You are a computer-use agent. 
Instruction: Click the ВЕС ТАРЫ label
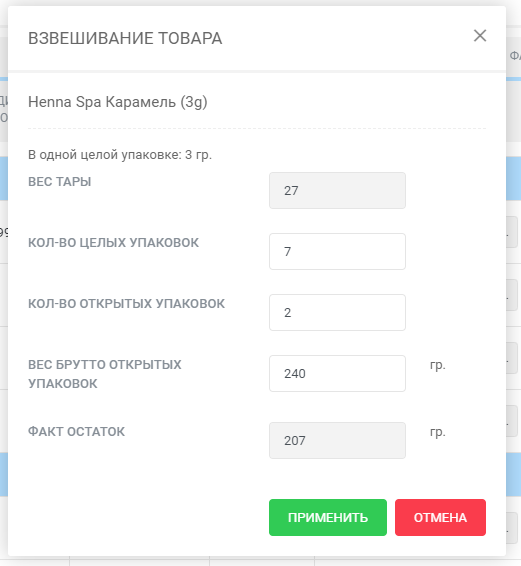click(x=60, y=182)
